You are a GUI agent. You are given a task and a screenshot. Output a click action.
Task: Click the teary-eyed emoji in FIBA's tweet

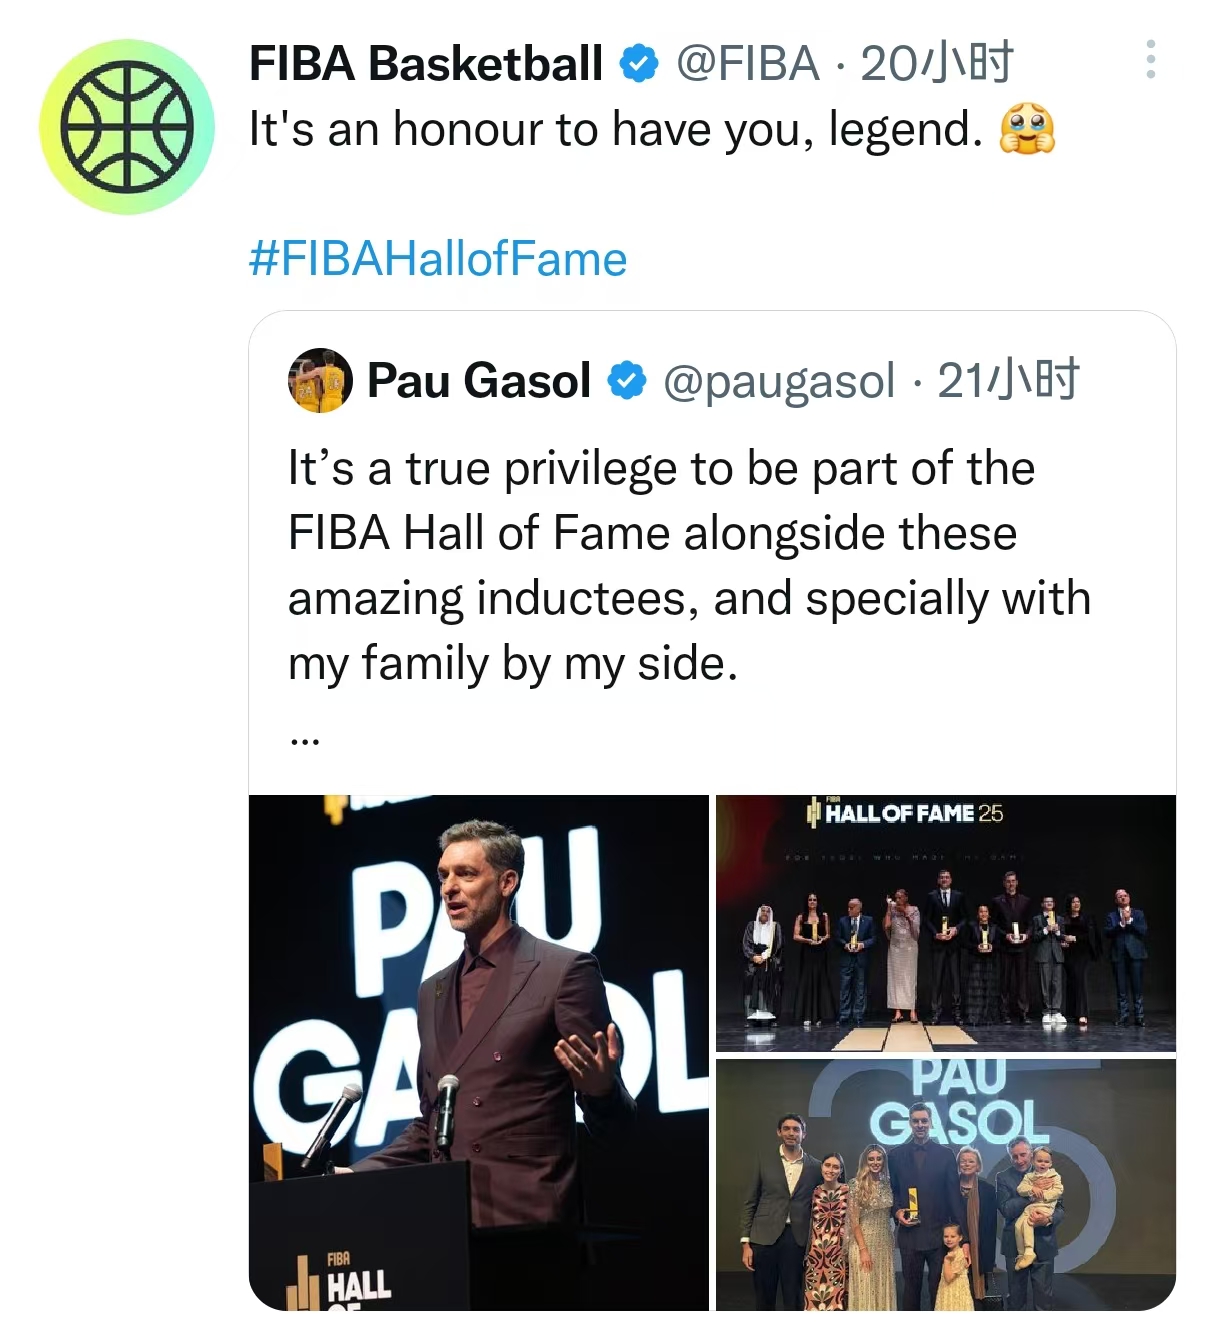point(1027,130)
